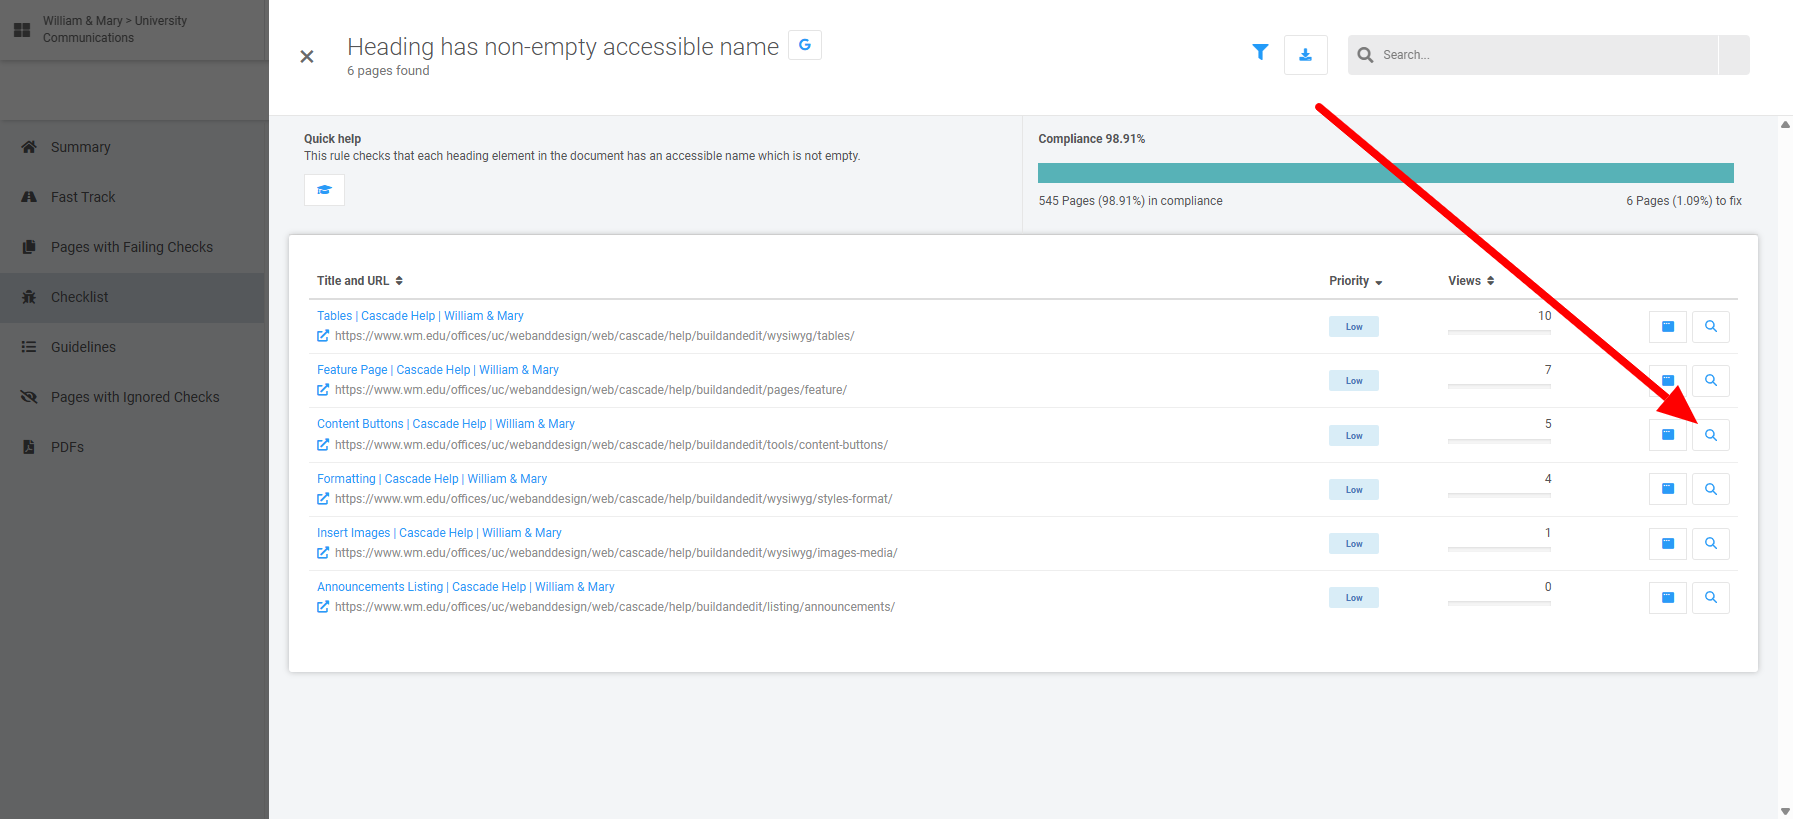
Task: Click '545 Pages (98.91%) in compliance' text
Action: (1130, 201)
